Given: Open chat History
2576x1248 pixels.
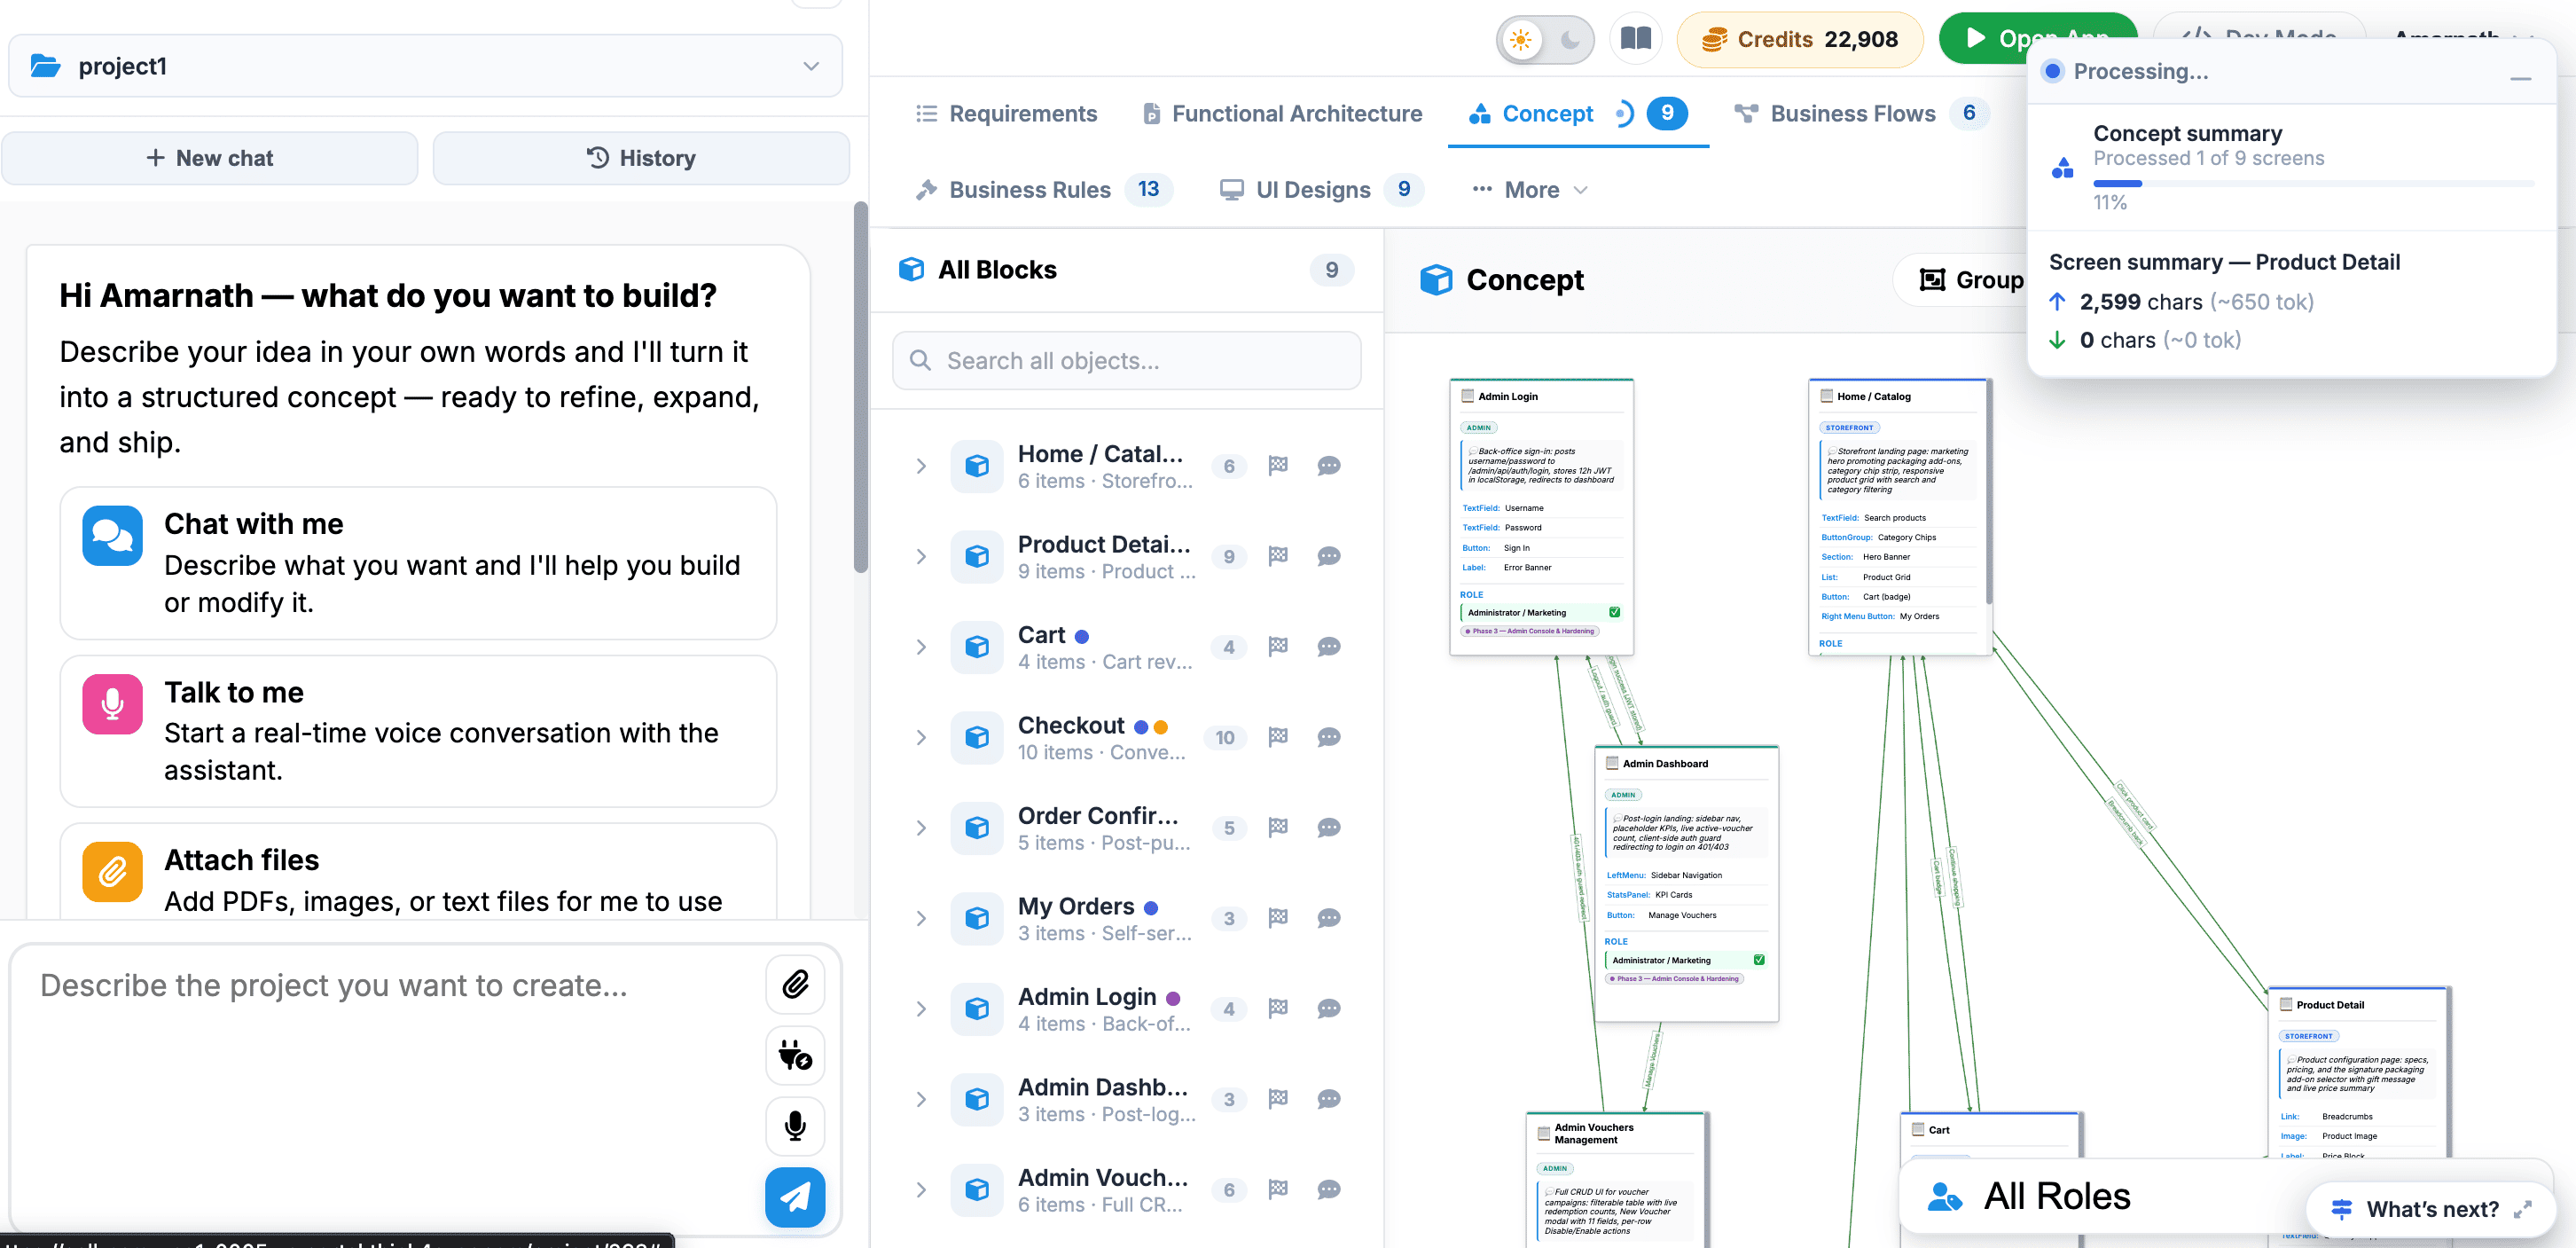Looking at the screenshot, I should [x=641, y=158].
